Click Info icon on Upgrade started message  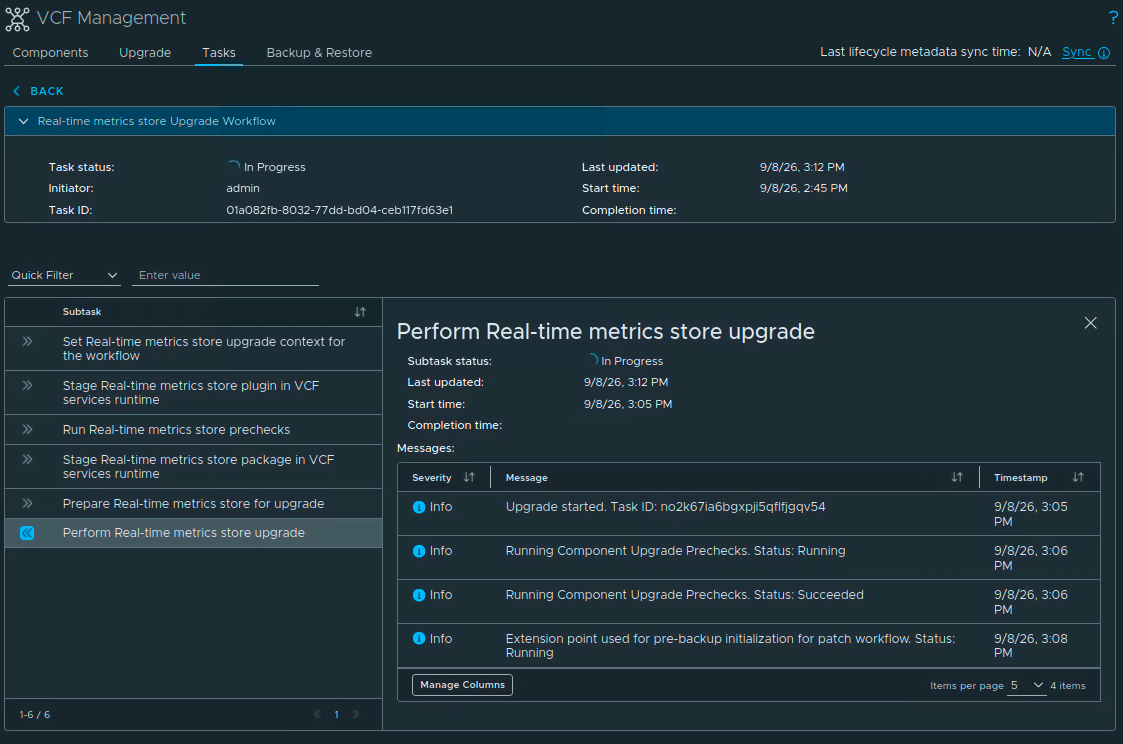tap(419, 507)
